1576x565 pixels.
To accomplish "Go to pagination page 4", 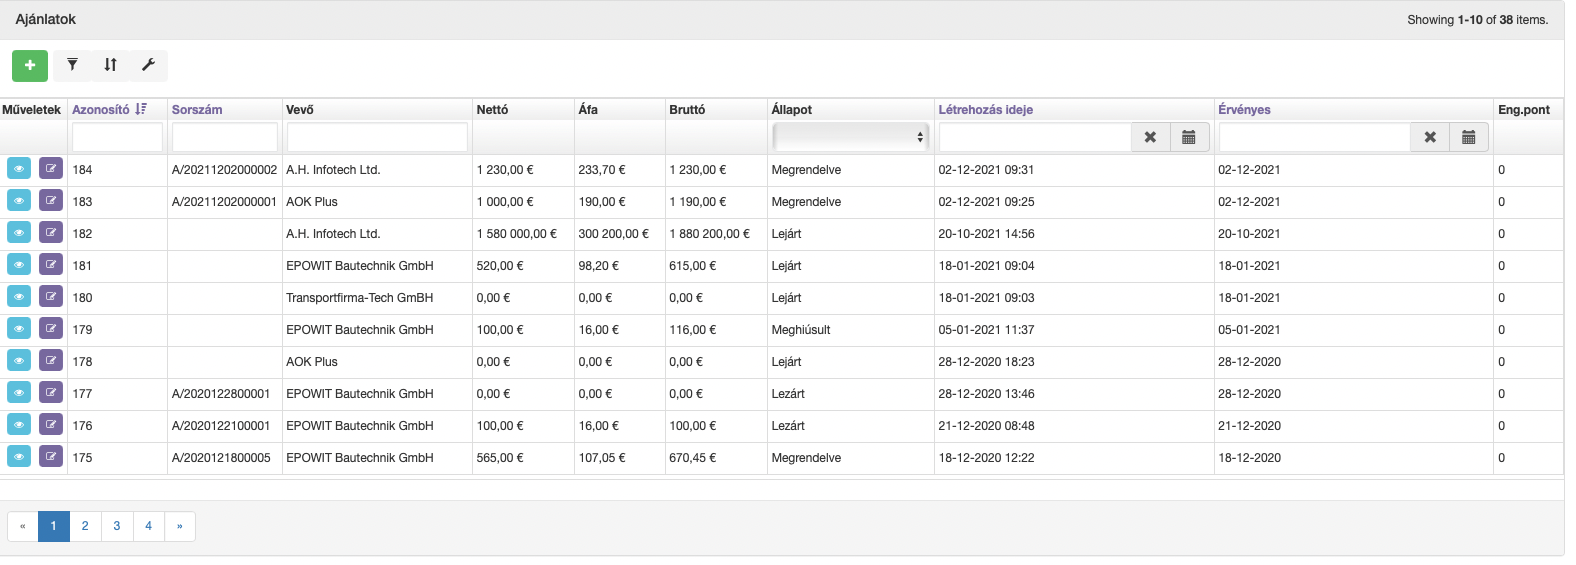I will [148, 526].
